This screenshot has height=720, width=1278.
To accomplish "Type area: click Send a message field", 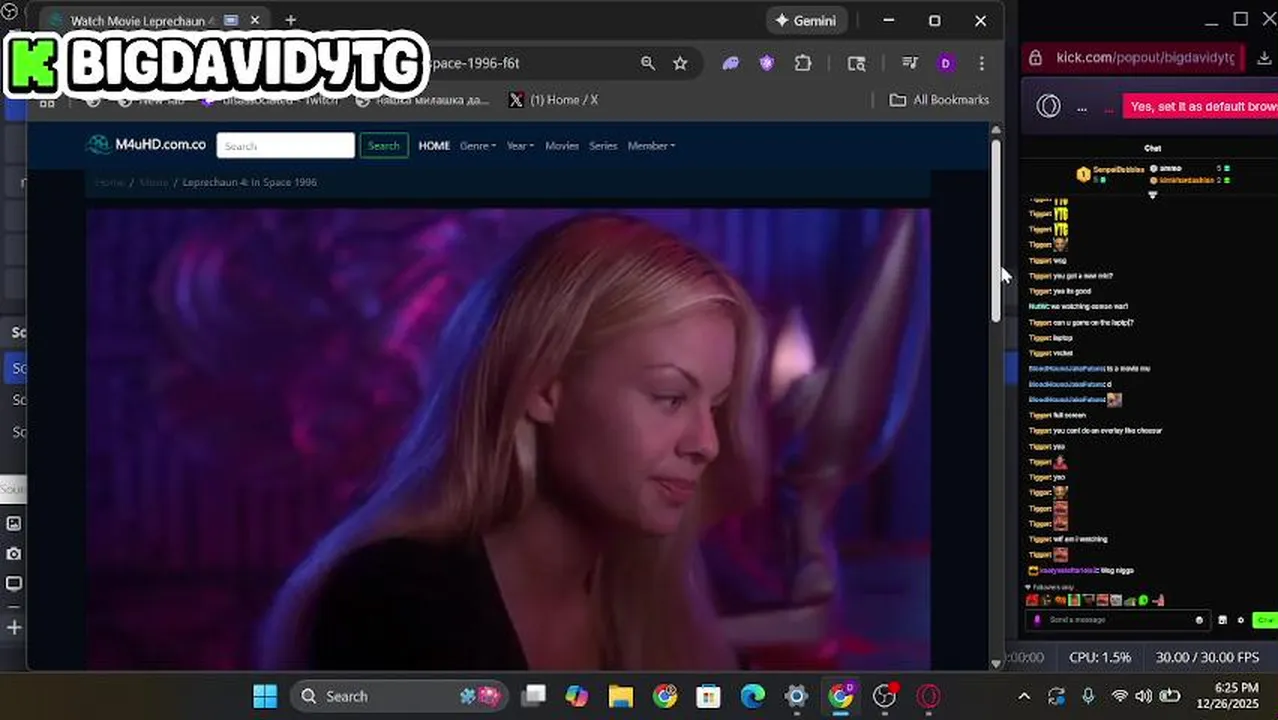I will pyautogui.click(x=1118, y=620).
